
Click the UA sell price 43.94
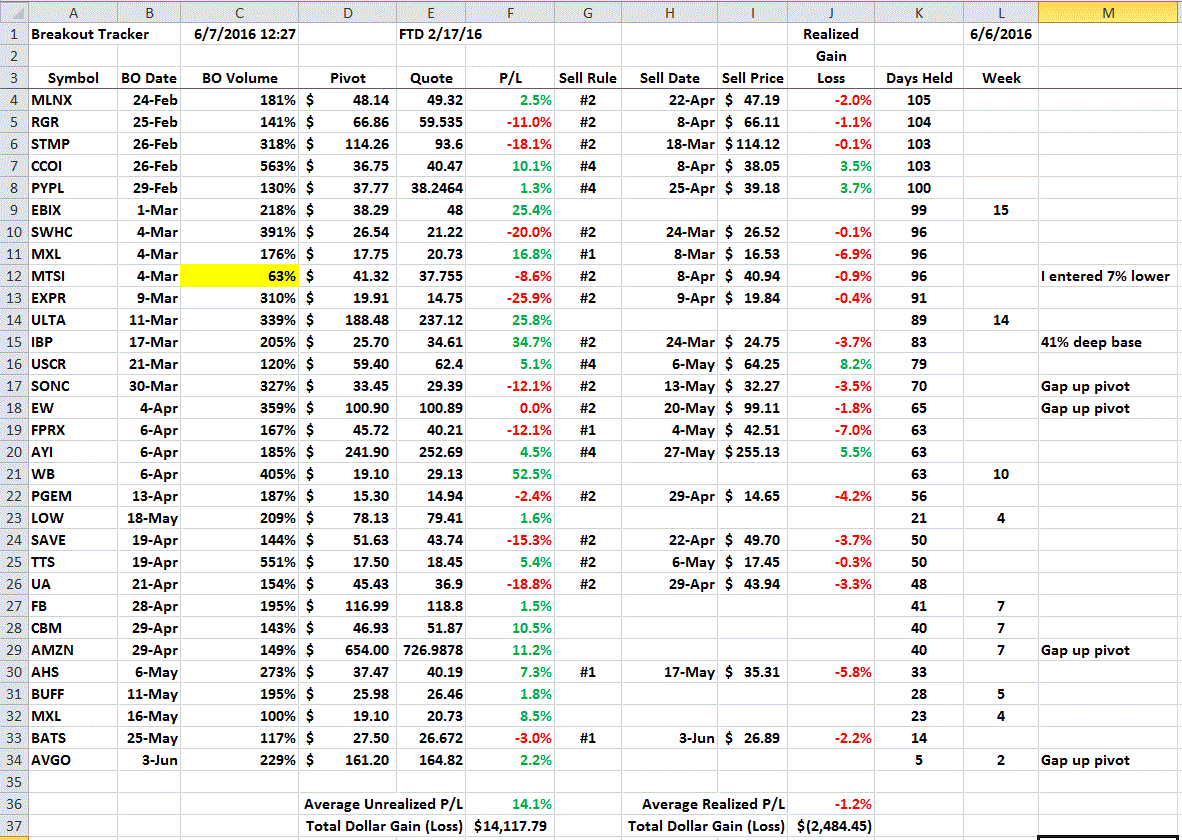tap(752, 584)
